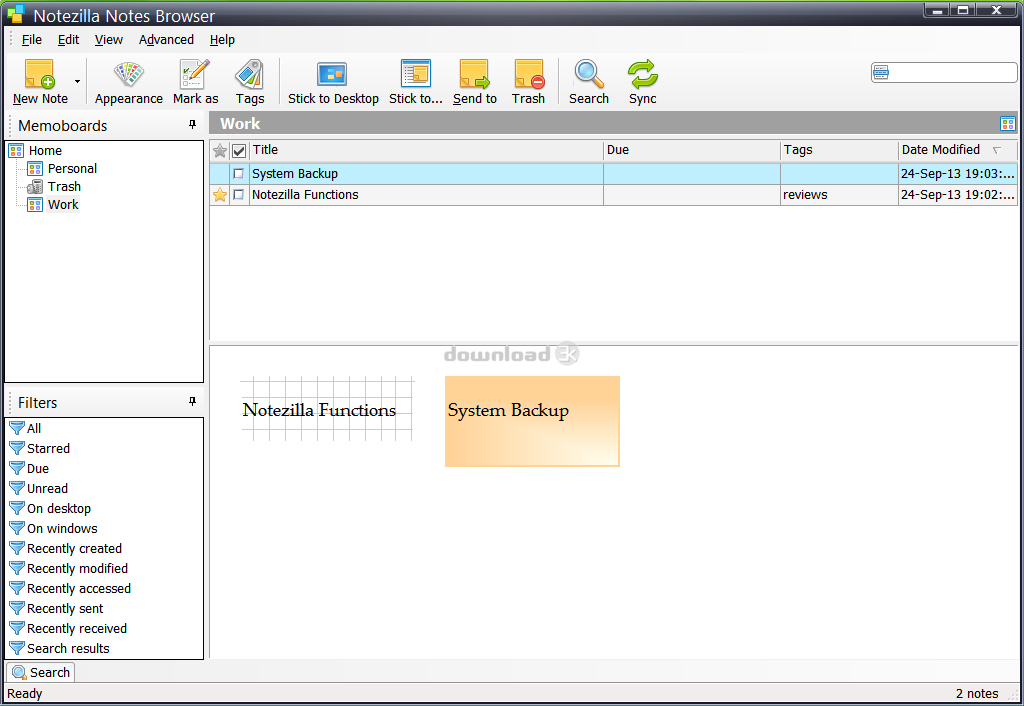Select the Notezilla Functions title cell
Screen dimensions: 1024x706
[x=426, y=195]
